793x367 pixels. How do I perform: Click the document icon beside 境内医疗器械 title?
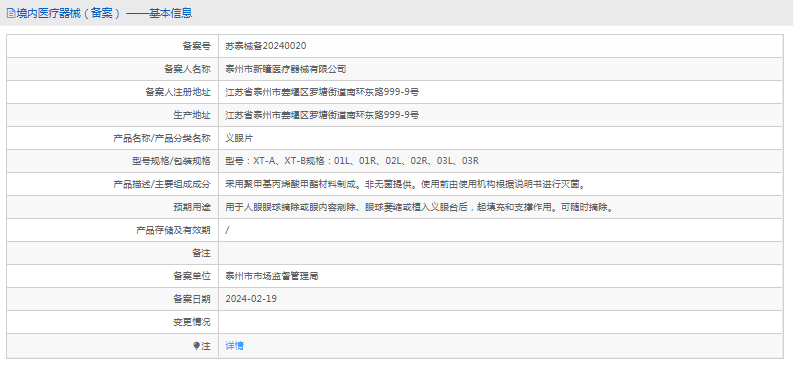click(11, 14)
